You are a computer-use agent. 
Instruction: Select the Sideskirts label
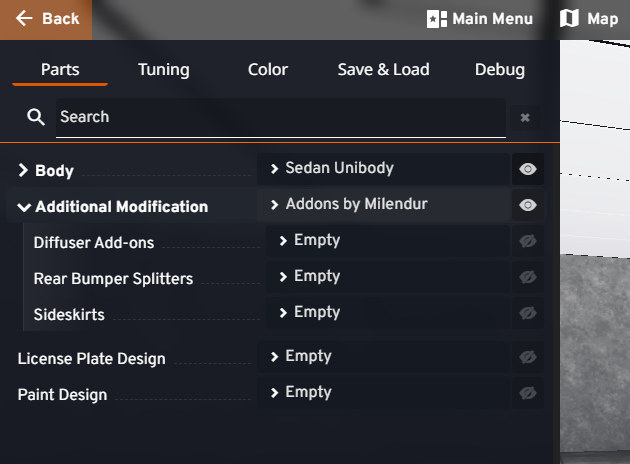coord(69,315)
